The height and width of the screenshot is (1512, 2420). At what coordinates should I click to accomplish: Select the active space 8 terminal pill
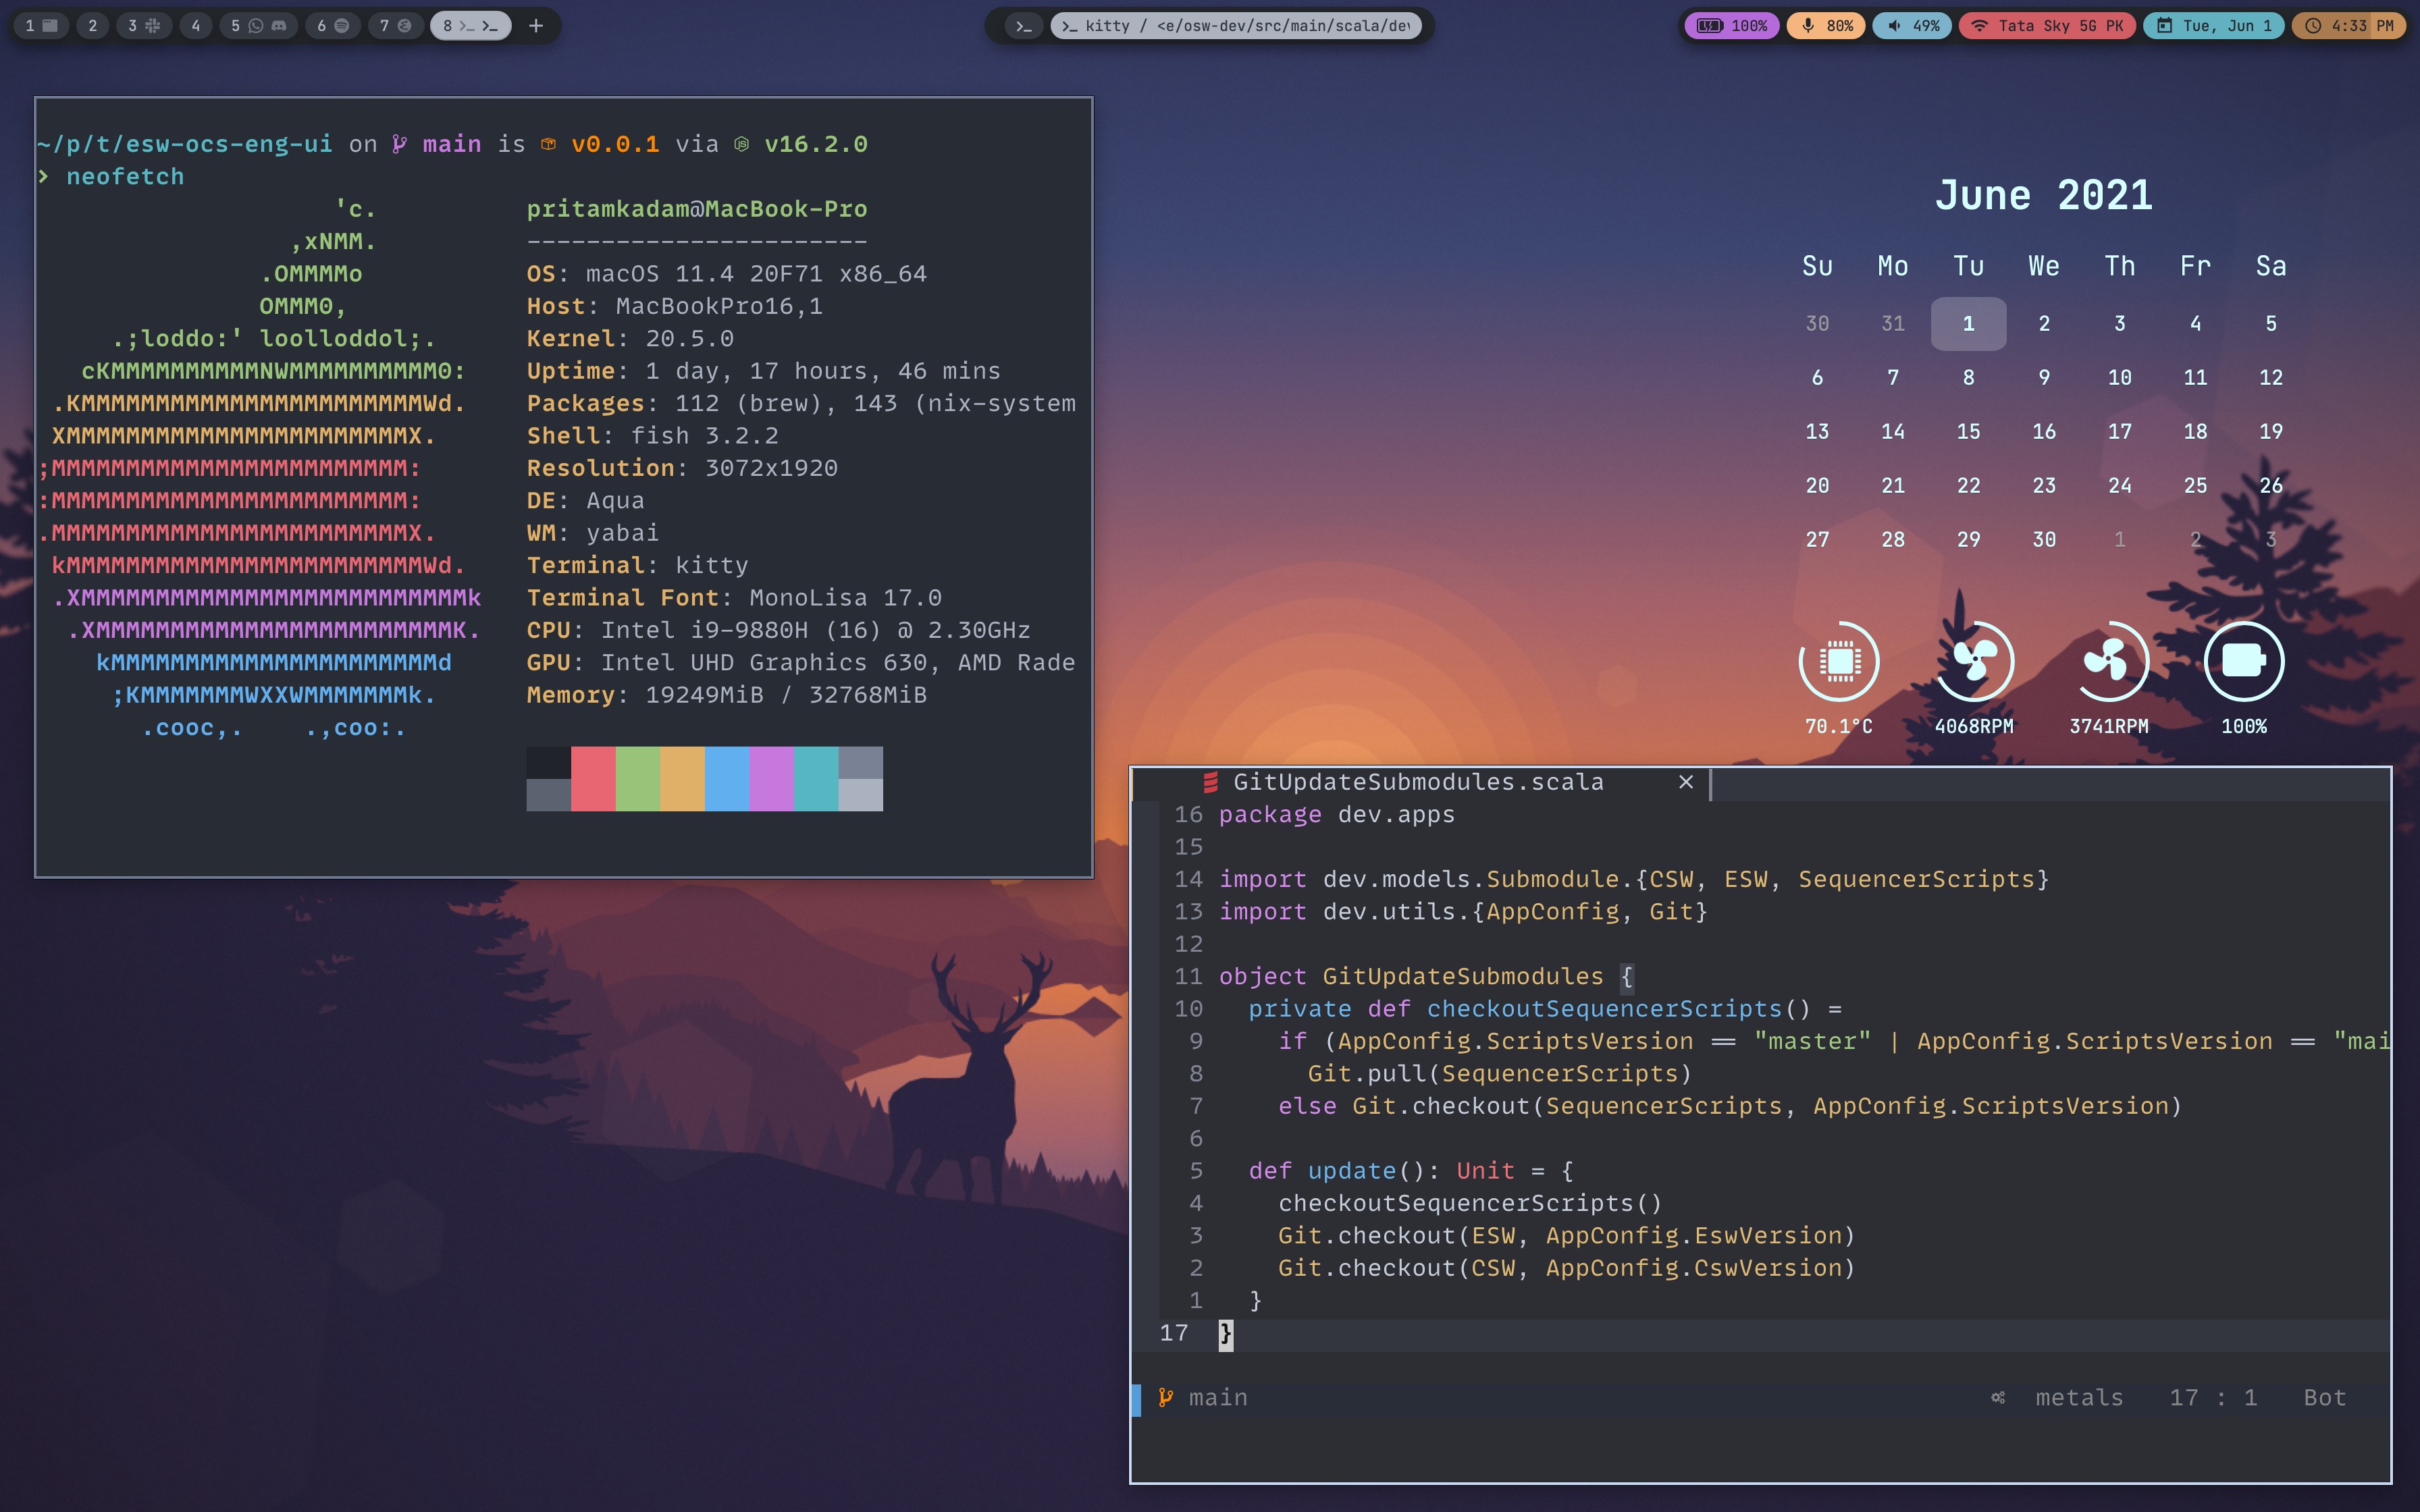click(471, 26)
